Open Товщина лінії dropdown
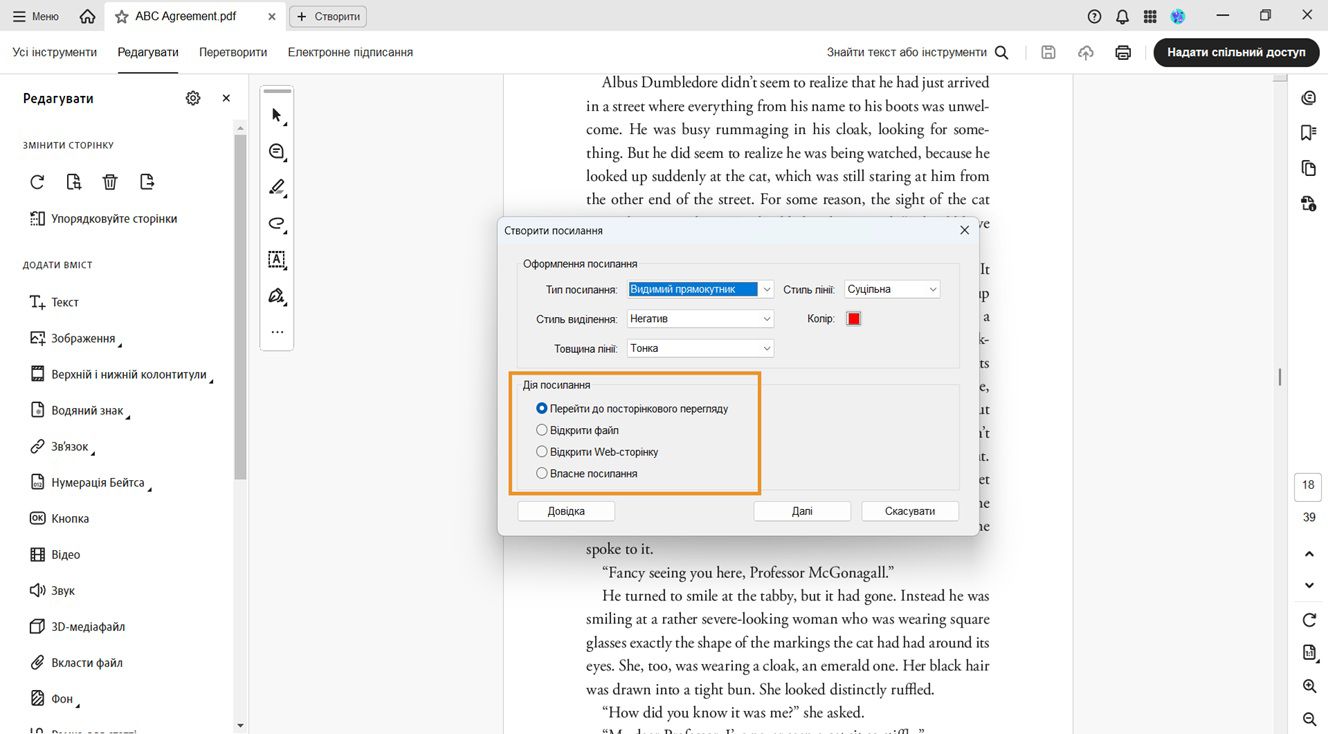 click(701, 348)
